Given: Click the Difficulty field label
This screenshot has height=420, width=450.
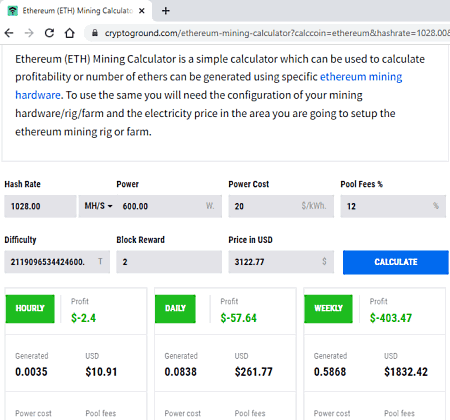Looking at the screenshot, I should pos(20,240).
